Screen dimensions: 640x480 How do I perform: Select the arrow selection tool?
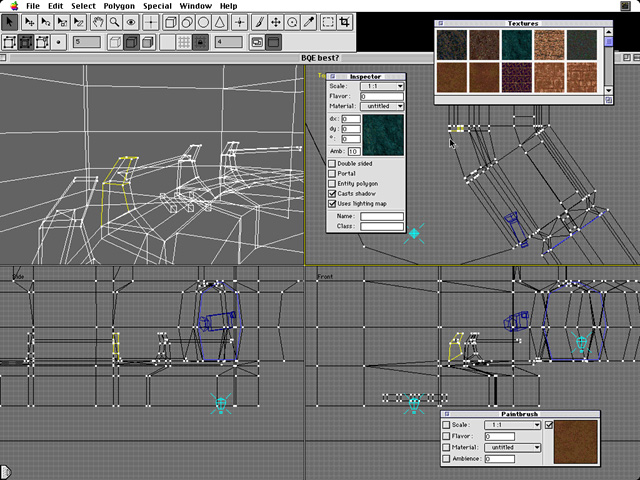point(9,22)
